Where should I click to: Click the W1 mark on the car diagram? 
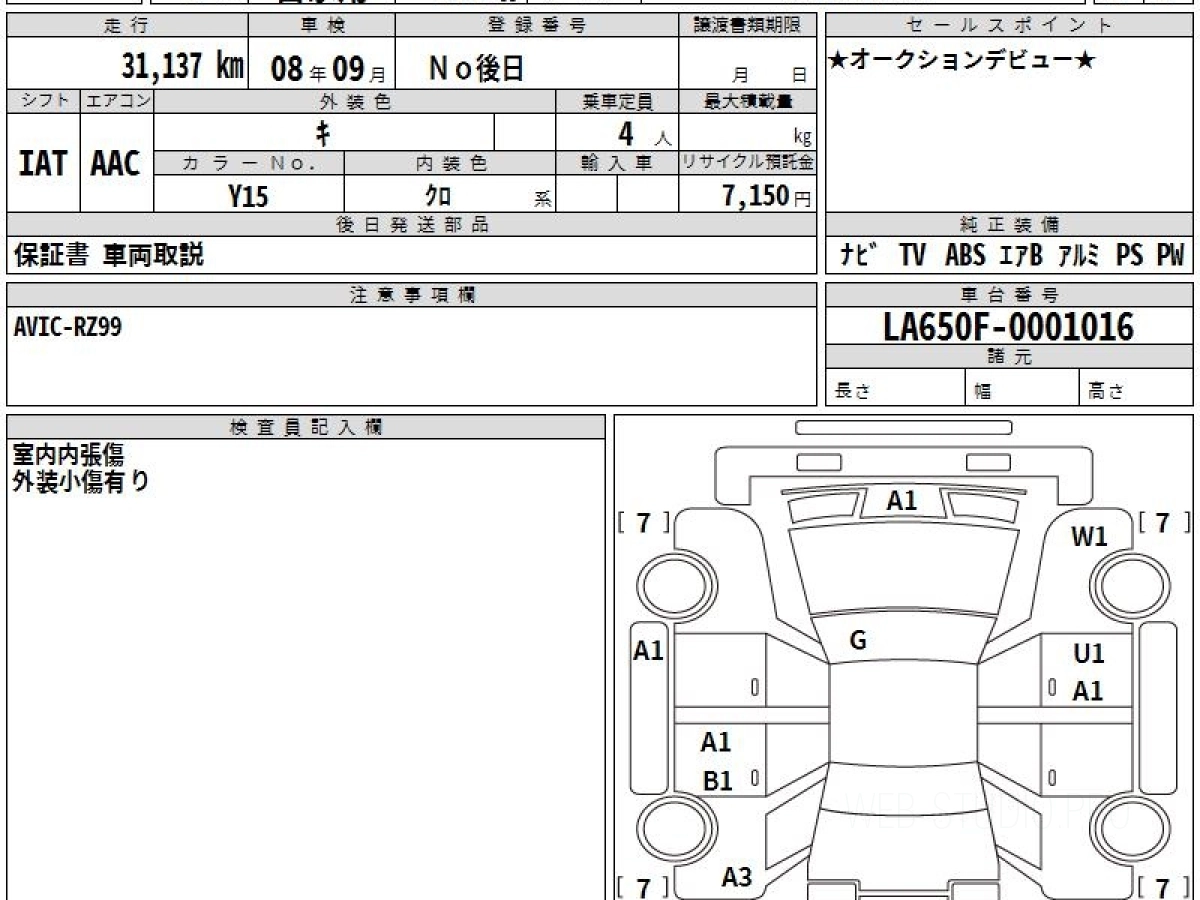(x=1089, y=537)
